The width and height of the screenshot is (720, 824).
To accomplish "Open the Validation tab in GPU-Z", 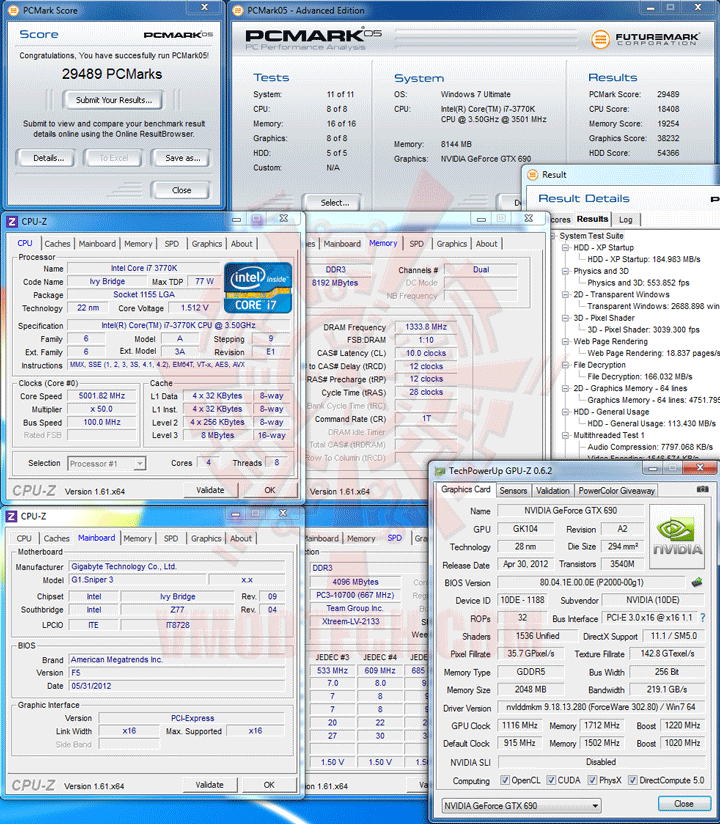I will click(x=552, y=490).
